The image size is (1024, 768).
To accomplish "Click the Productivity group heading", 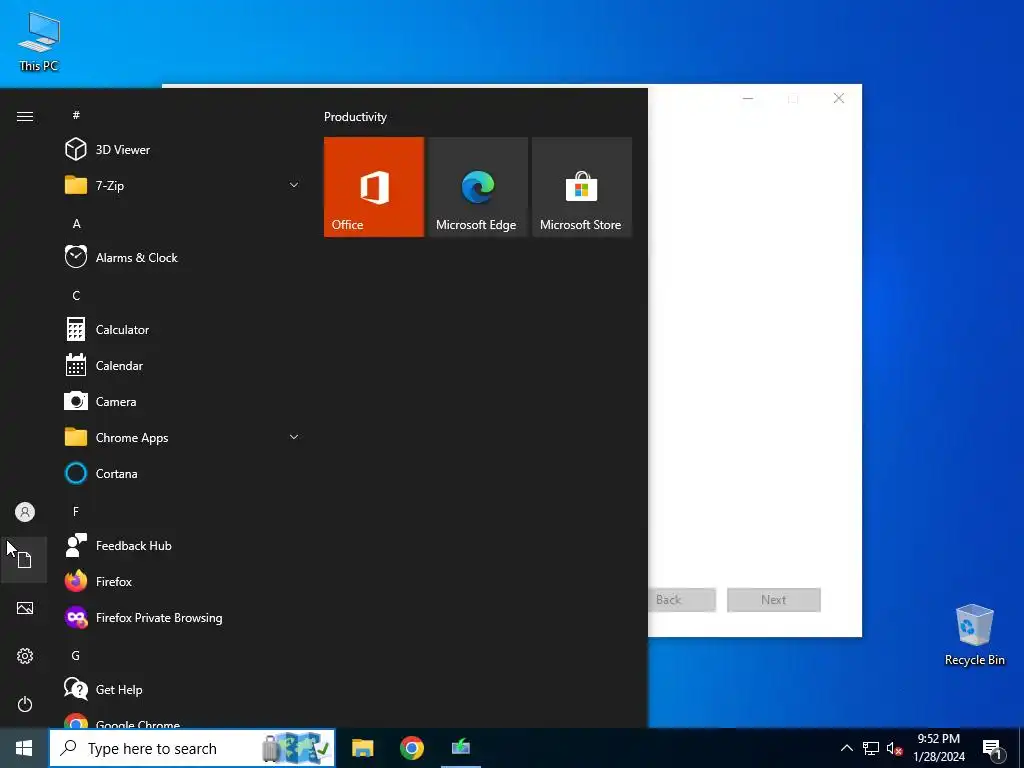I will 355,117.
